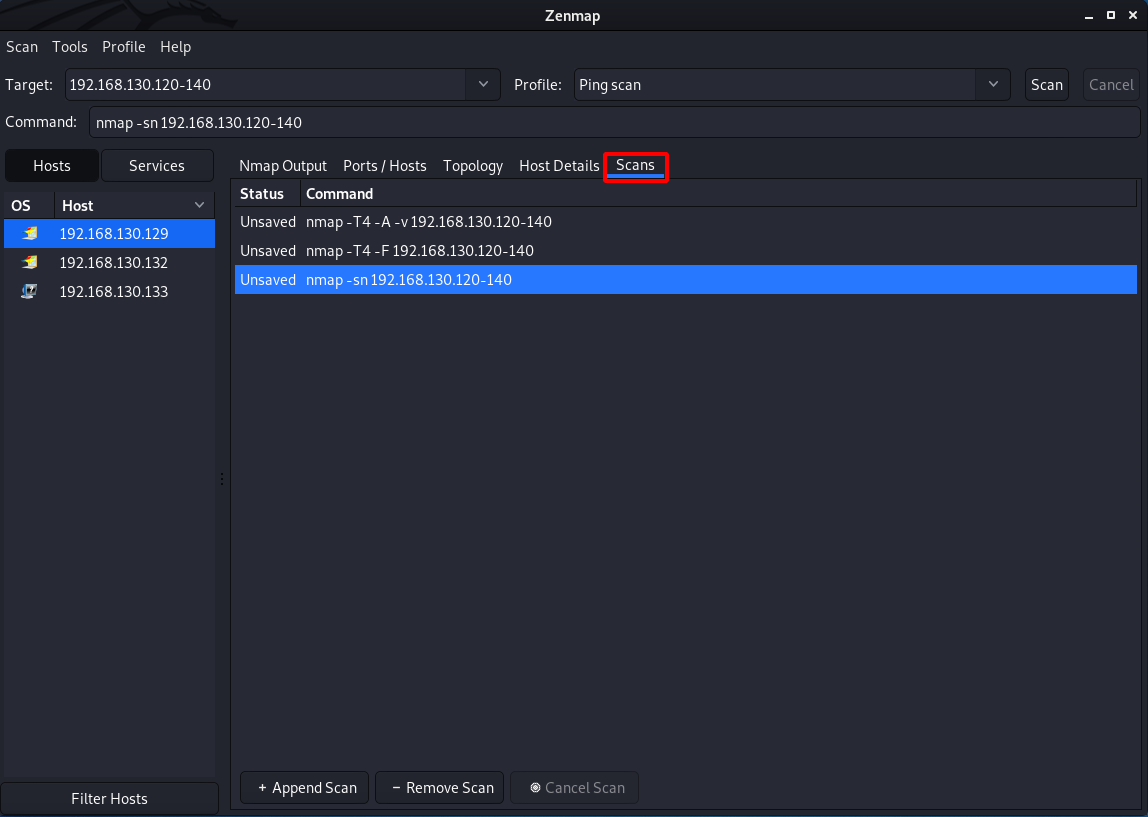Click the greyed Cancel button at top right
Viewport: 1148px width, 817px height.
[1111, 84]
